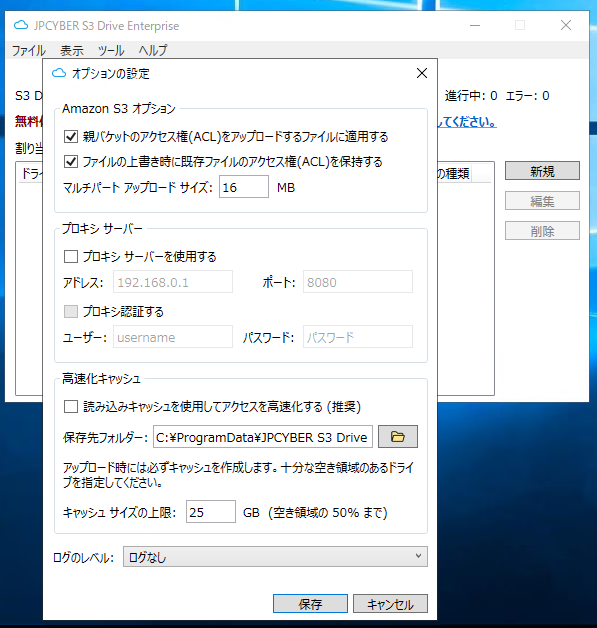Viewport: 597px width, 628px height.
Task: Click the 新規 button in main window
Action: pyautogui.click(x=542, y=171)
